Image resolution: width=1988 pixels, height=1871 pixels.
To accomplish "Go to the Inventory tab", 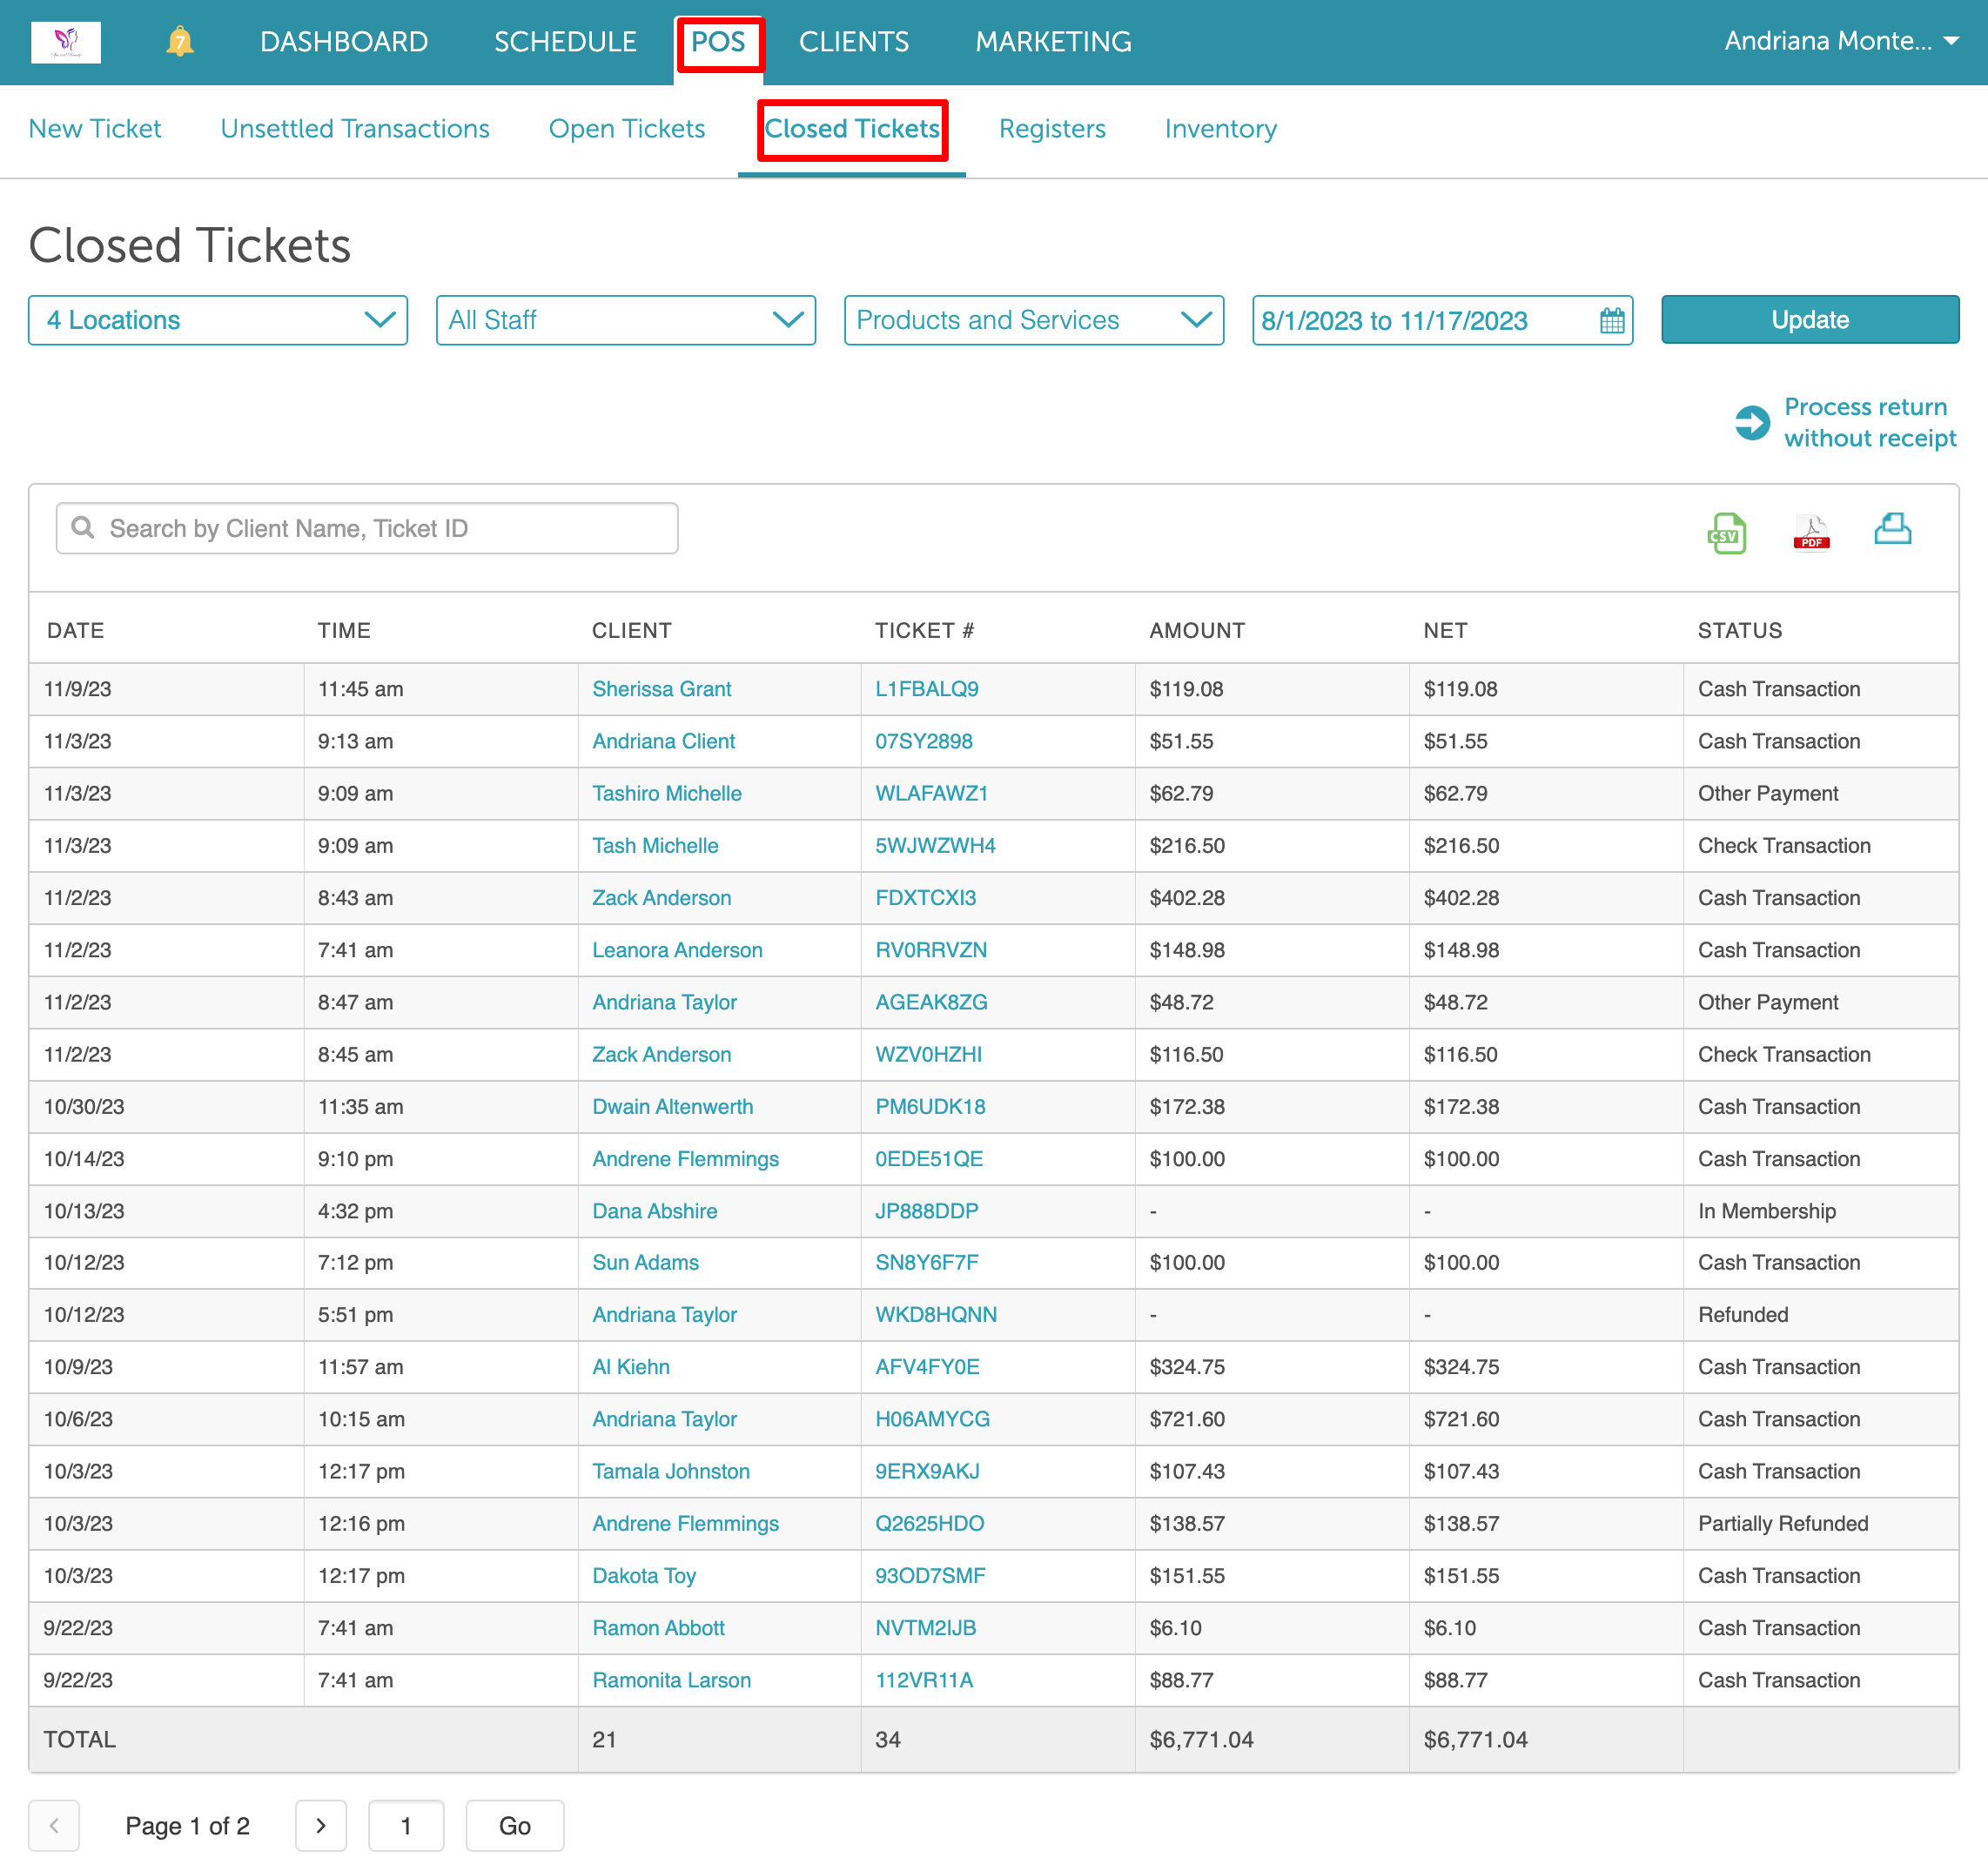I will (x=1220, y=129).
